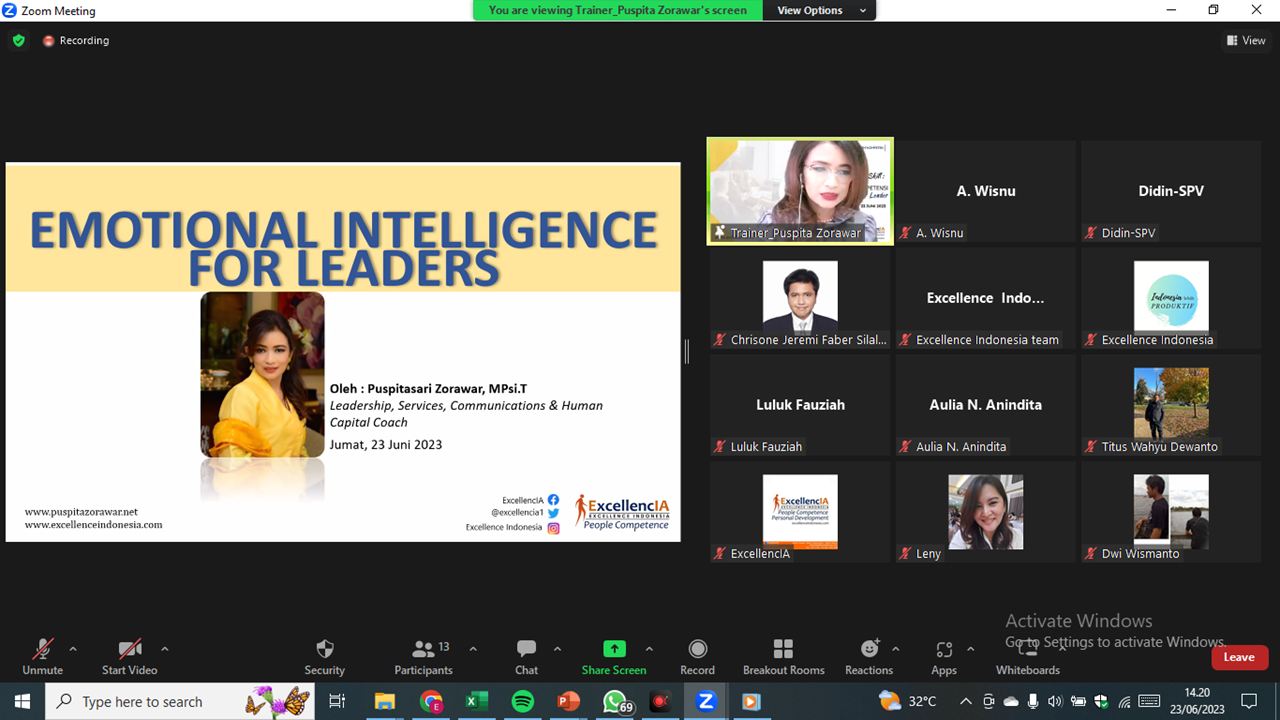Select Titus Wahyu Dewanto participant tile
Screen dimensions: 1280x720
coord(1171,405)
